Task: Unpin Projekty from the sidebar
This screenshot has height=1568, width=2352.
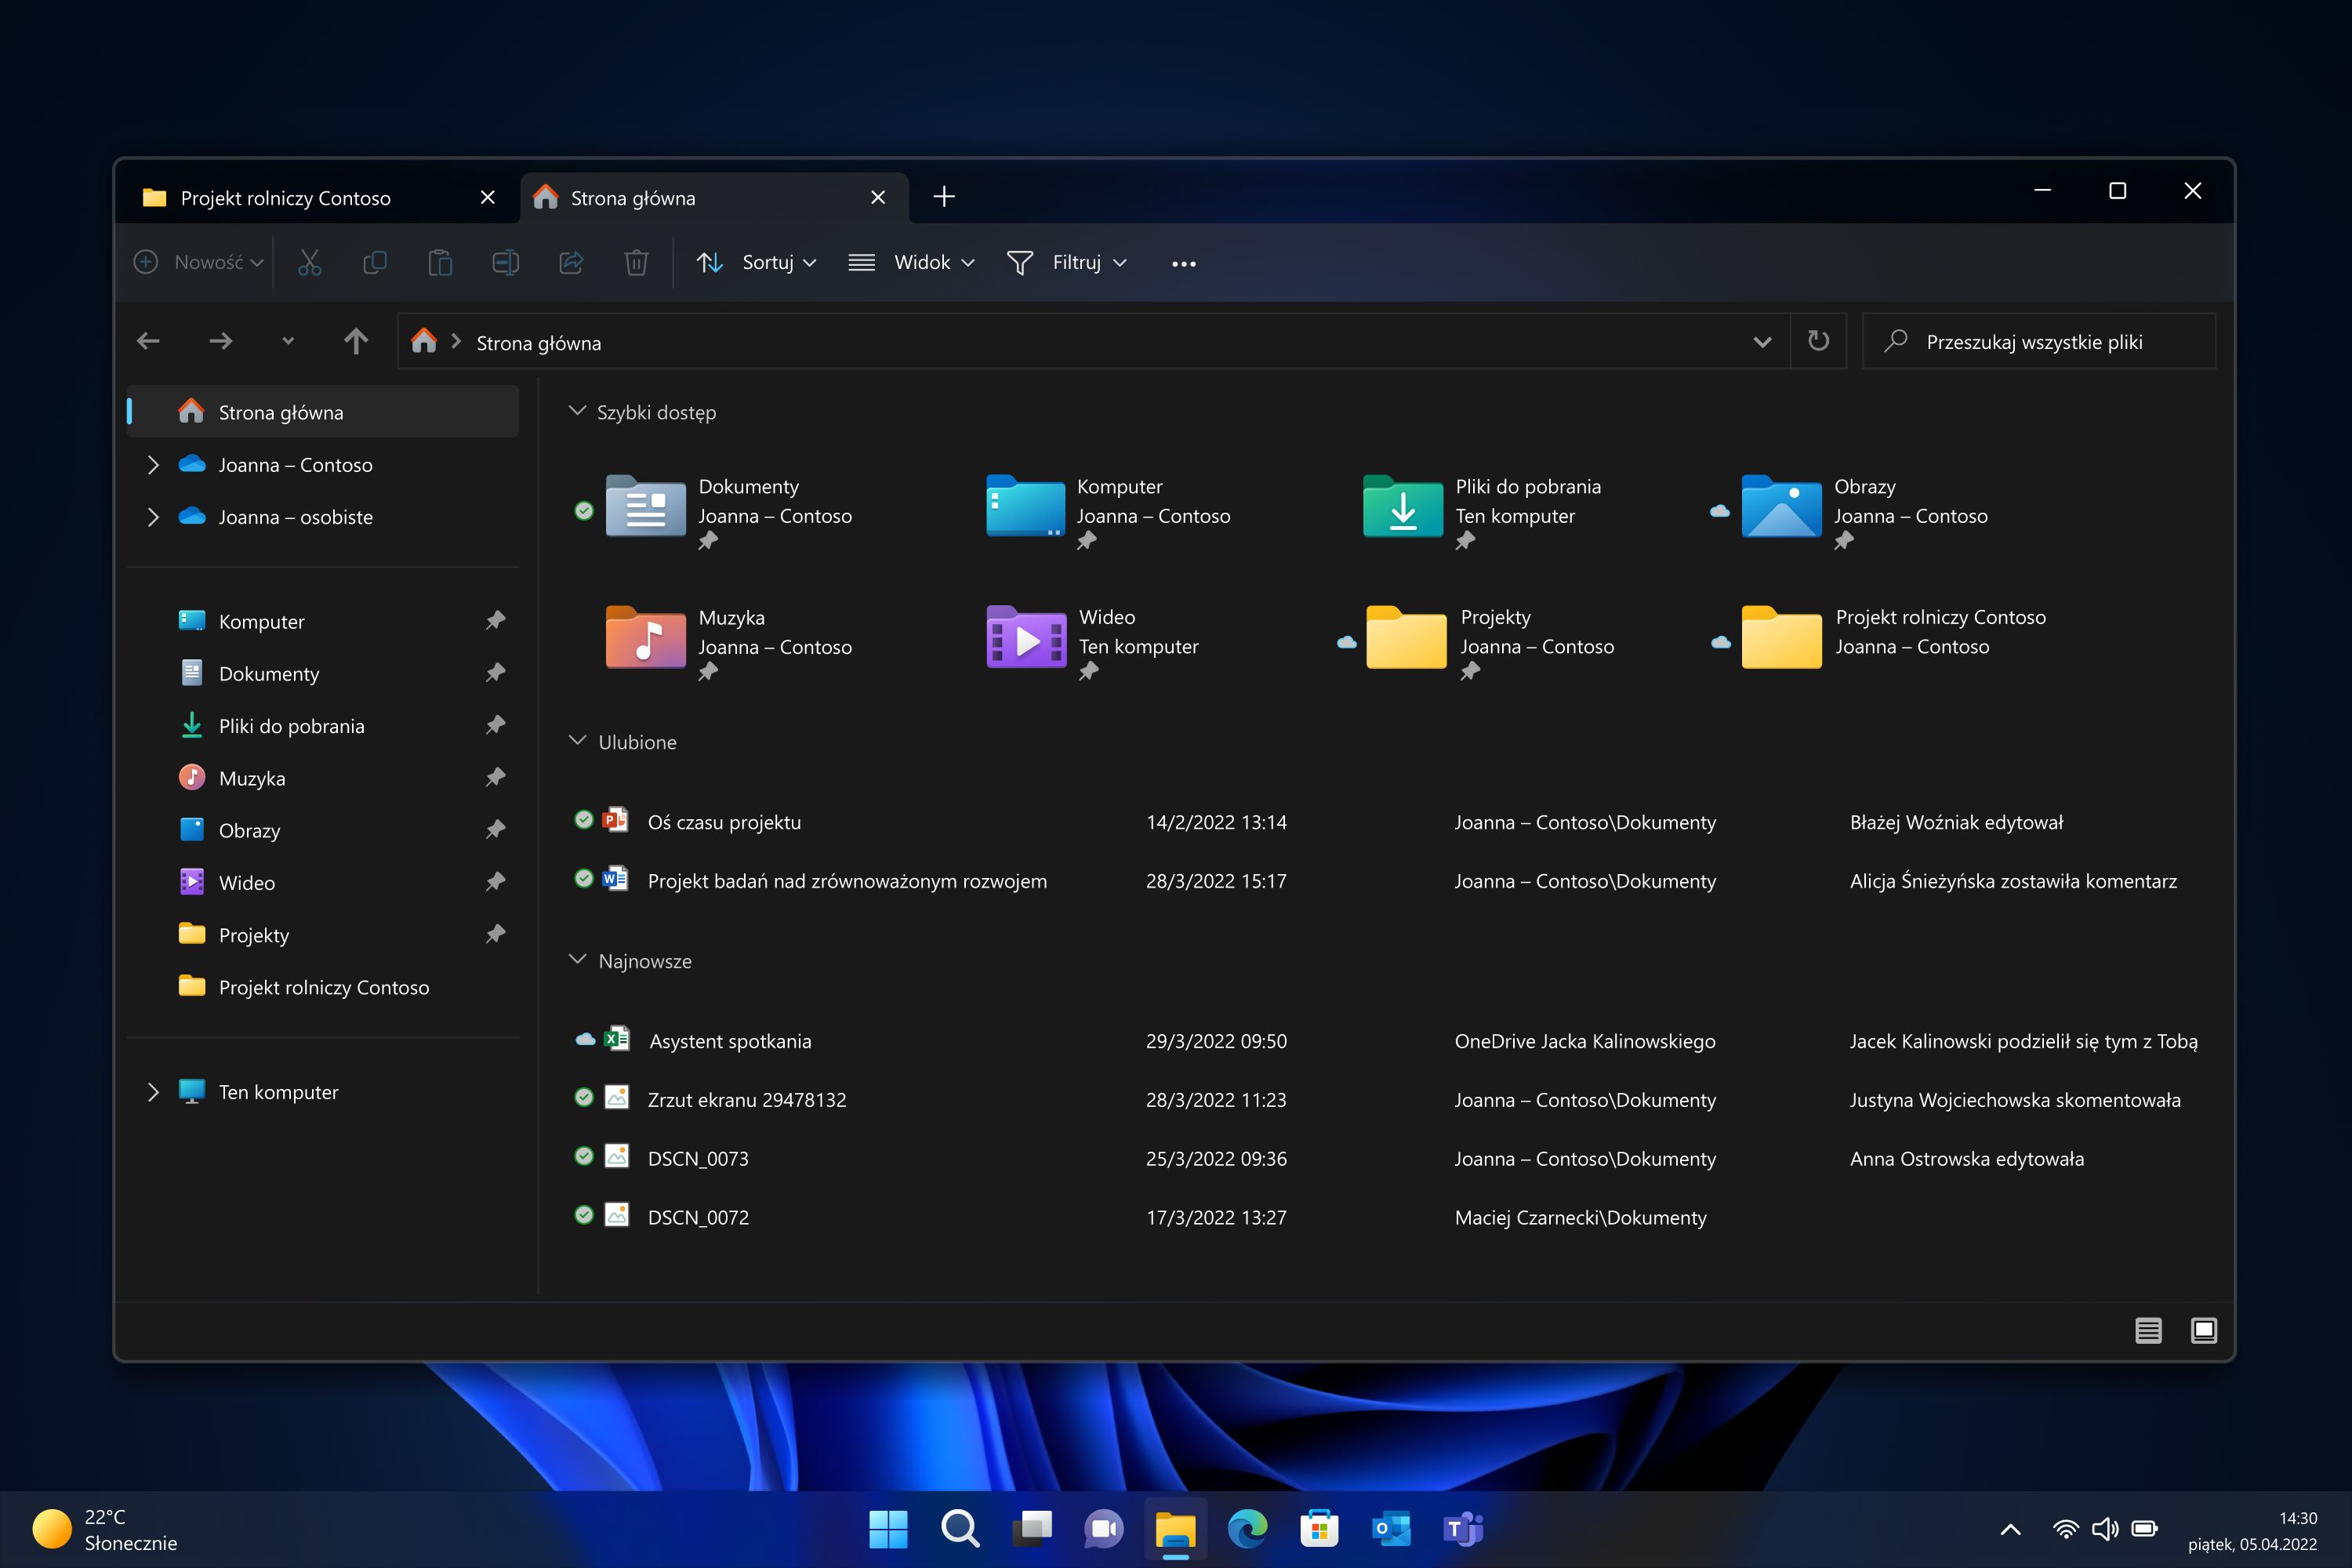Action: click(x=495, y=934)
